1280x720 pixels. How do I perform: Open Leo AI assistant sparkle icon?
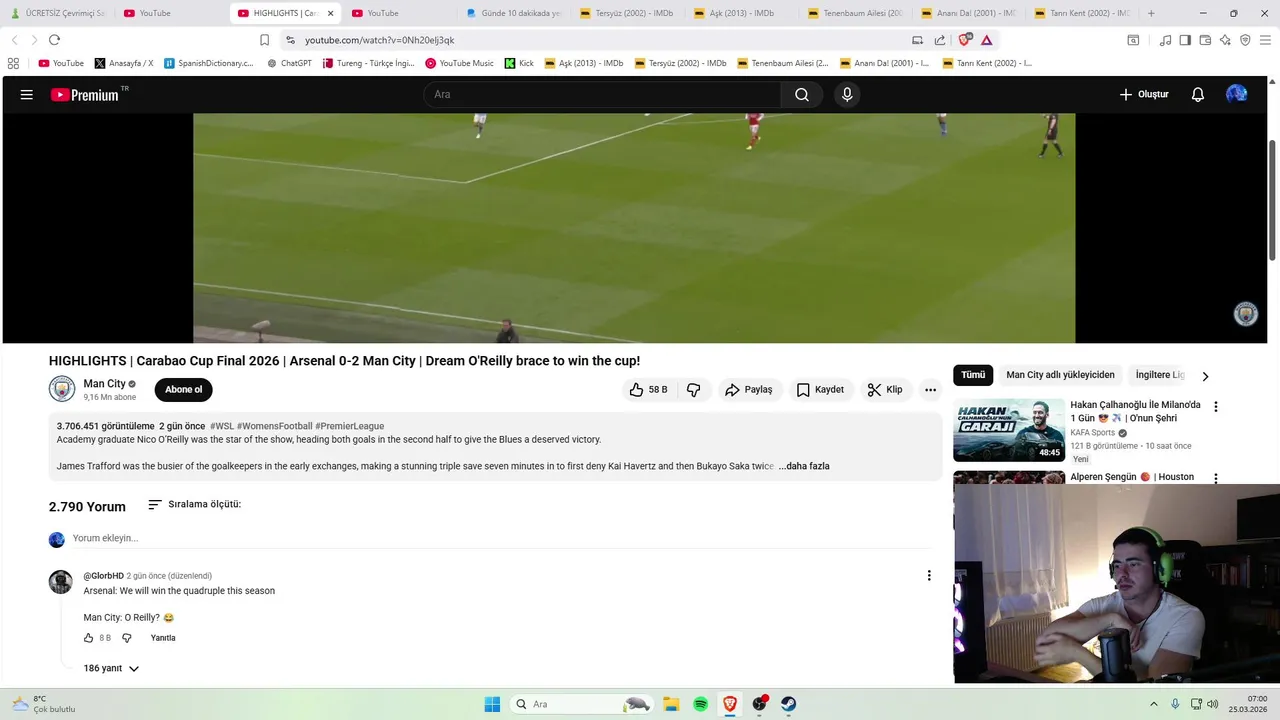[1225, 40]
